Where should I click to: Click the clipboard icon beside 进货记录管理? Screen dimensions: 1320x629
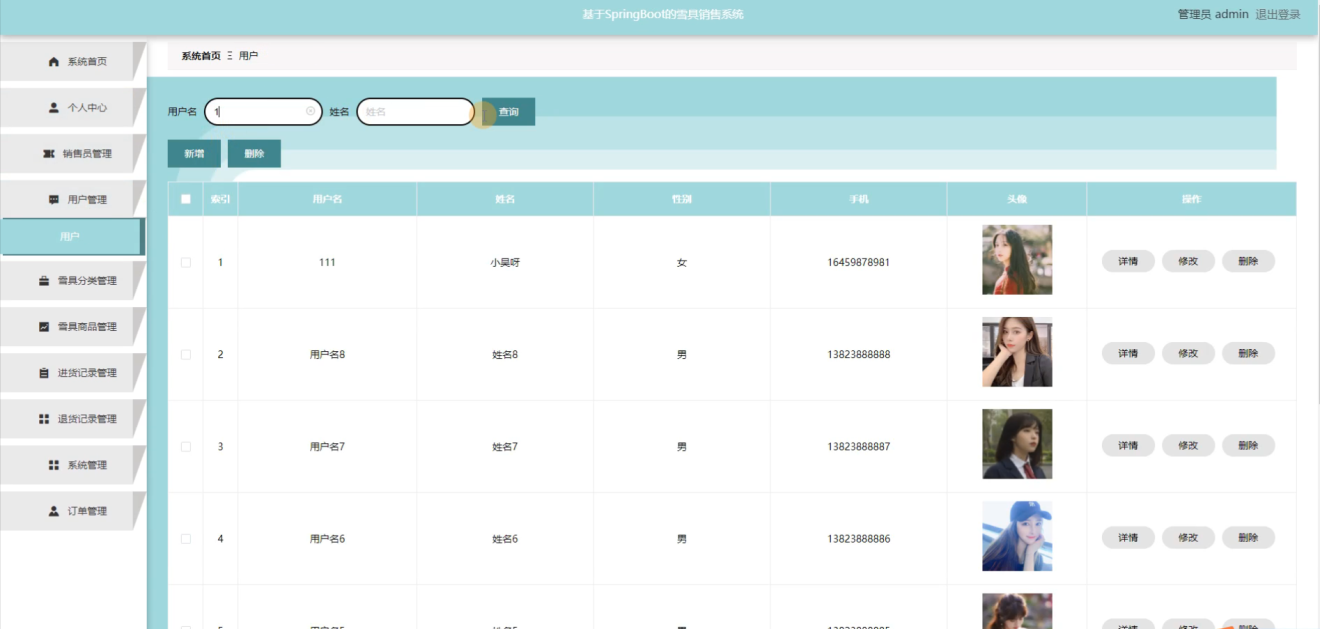[x=44, y=373]
